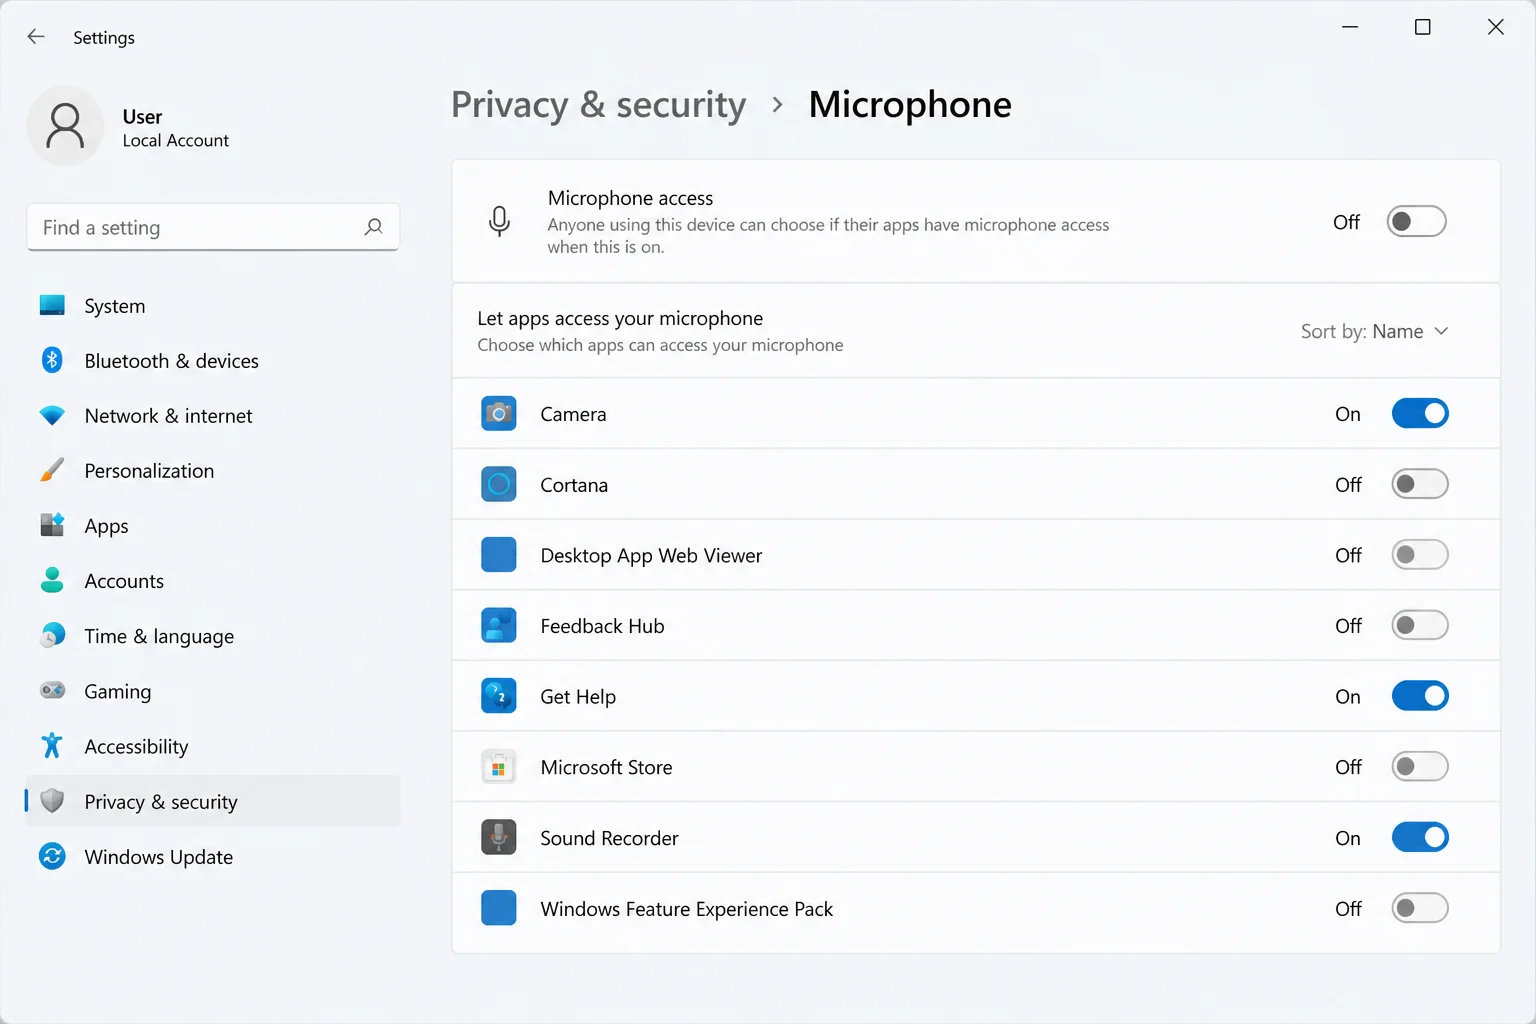Screen dimensions: 1536x1024
Task: Click the Network wifi icon
Action: click(x=52, y=415)
